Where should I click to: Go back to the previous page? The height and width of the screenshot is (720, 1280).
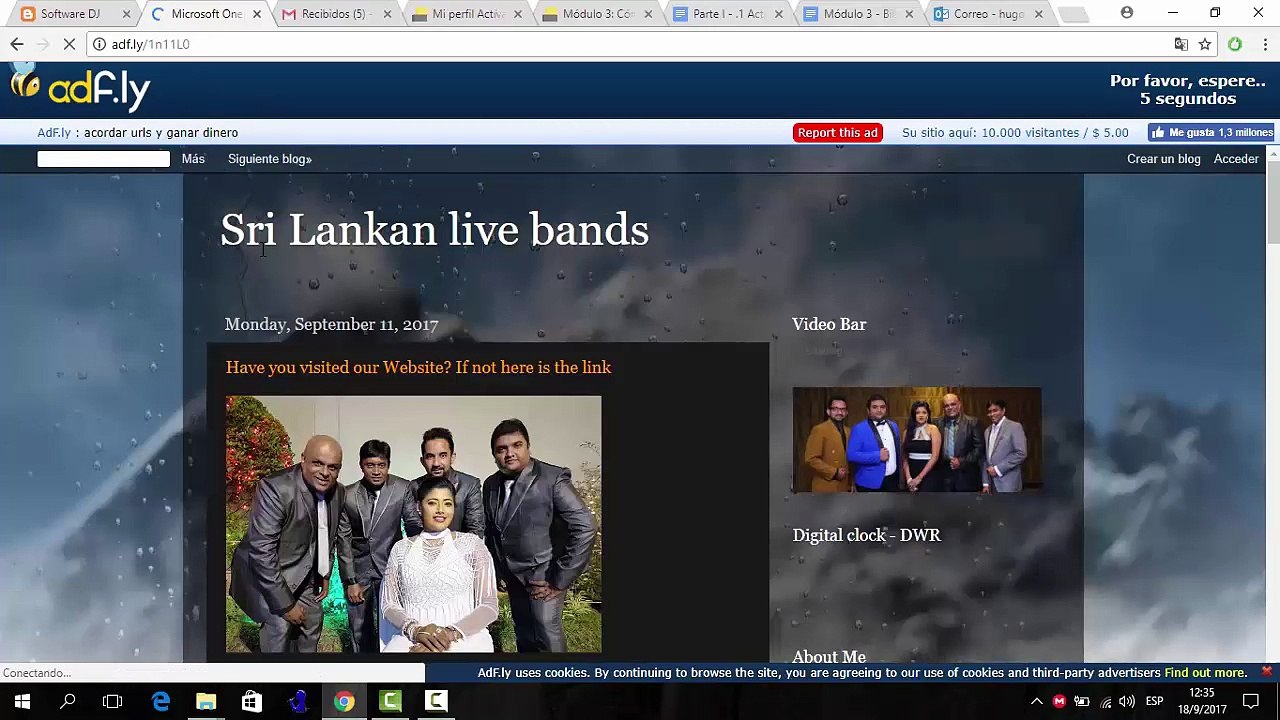coord(17,44)
